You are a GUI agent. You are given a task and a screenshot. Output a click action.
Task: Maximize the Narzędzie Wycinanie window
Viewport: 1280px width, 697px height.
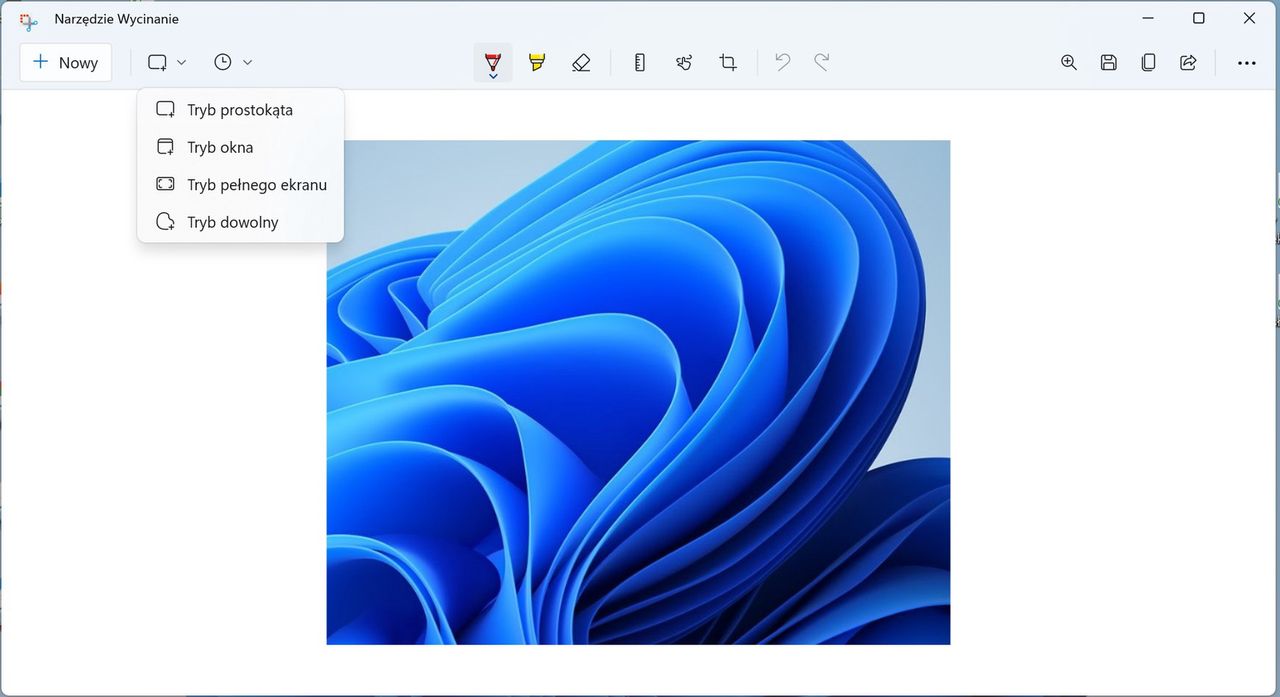[x=1199, y=18]
